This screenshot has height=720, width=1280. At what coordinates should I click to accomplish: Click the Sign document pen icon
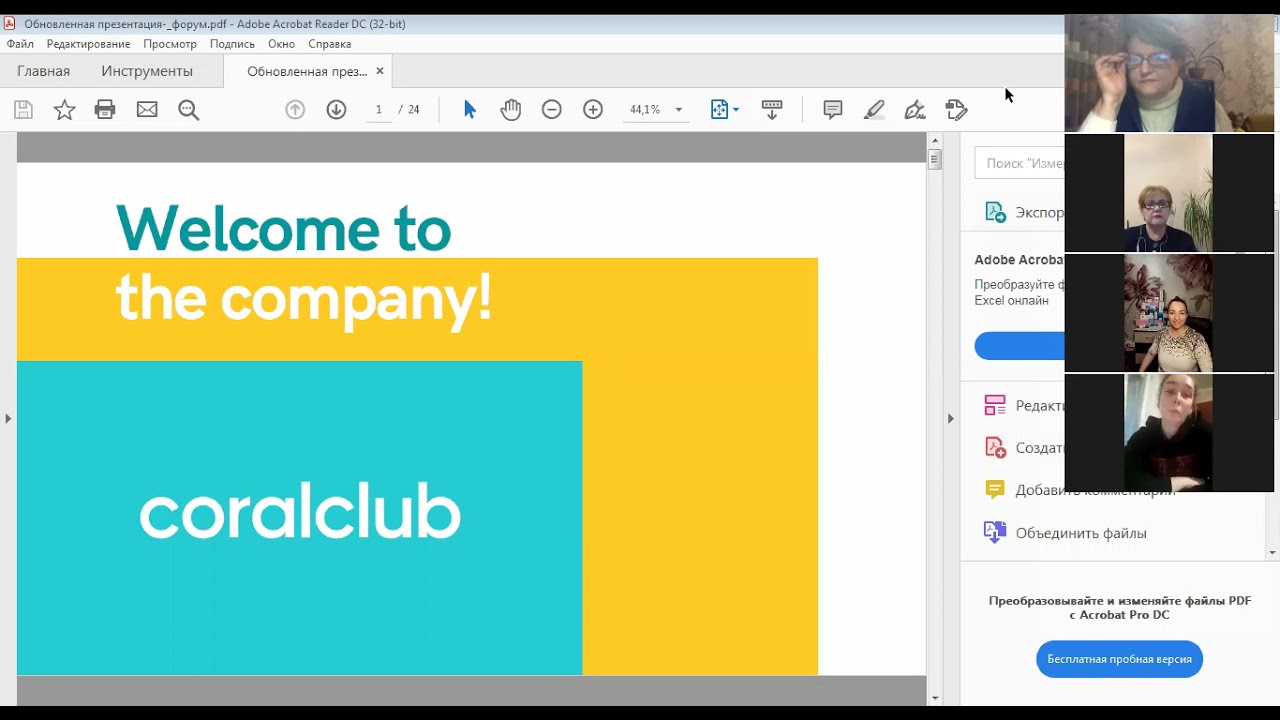click(915, 110)
